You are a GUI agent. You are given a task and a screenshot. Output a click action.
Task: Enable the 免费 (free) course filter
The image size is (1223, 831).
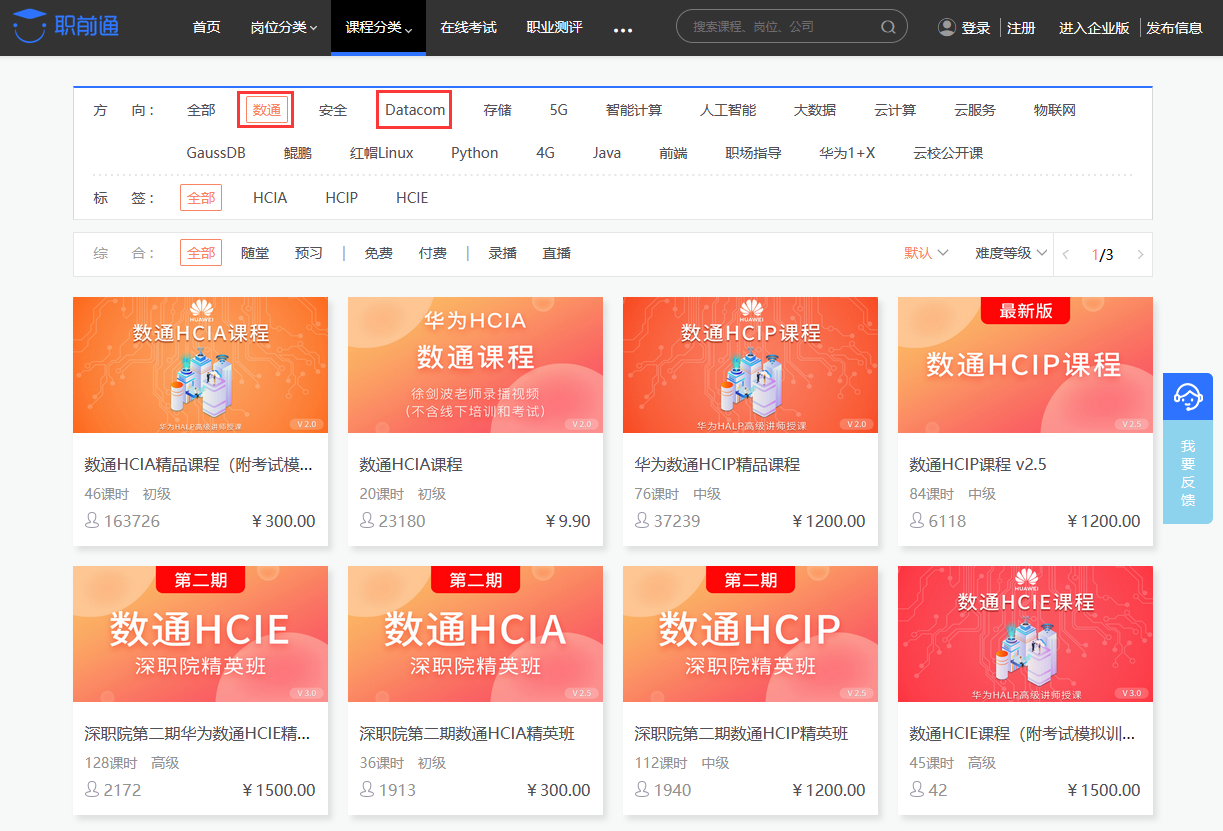click(378, 253)
